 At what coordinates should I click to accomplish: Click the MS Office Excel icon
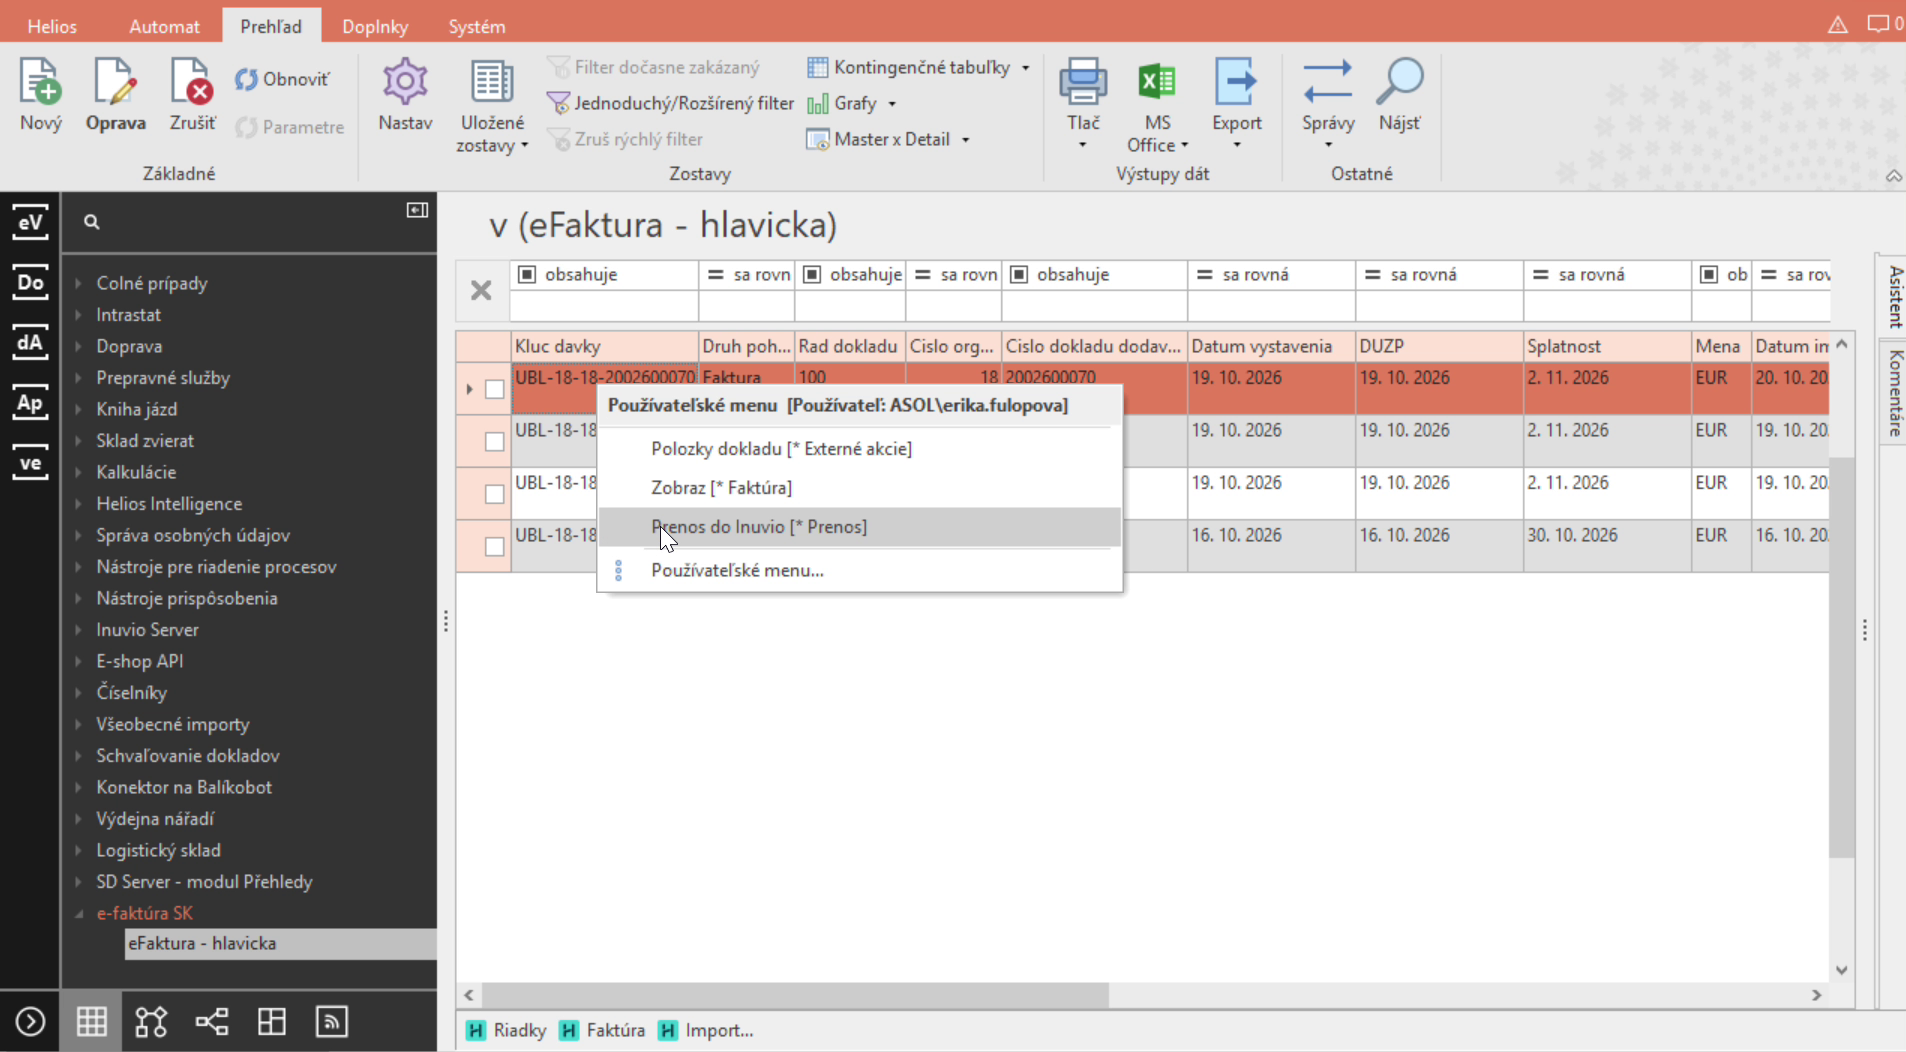tap(1157, 82)
